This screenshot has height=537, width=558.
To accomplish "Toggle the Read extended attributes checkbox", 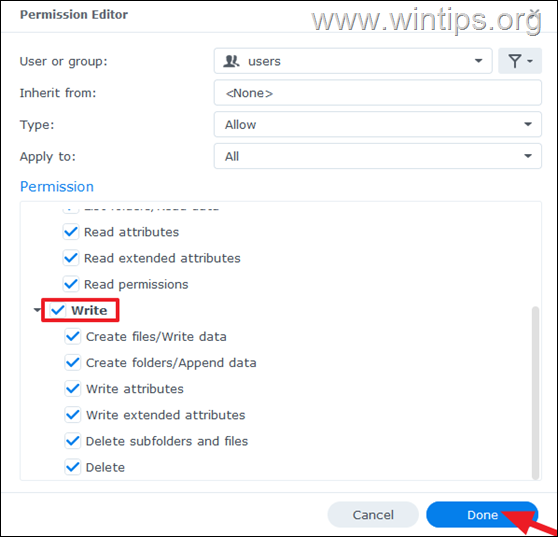I will (71, 258).
